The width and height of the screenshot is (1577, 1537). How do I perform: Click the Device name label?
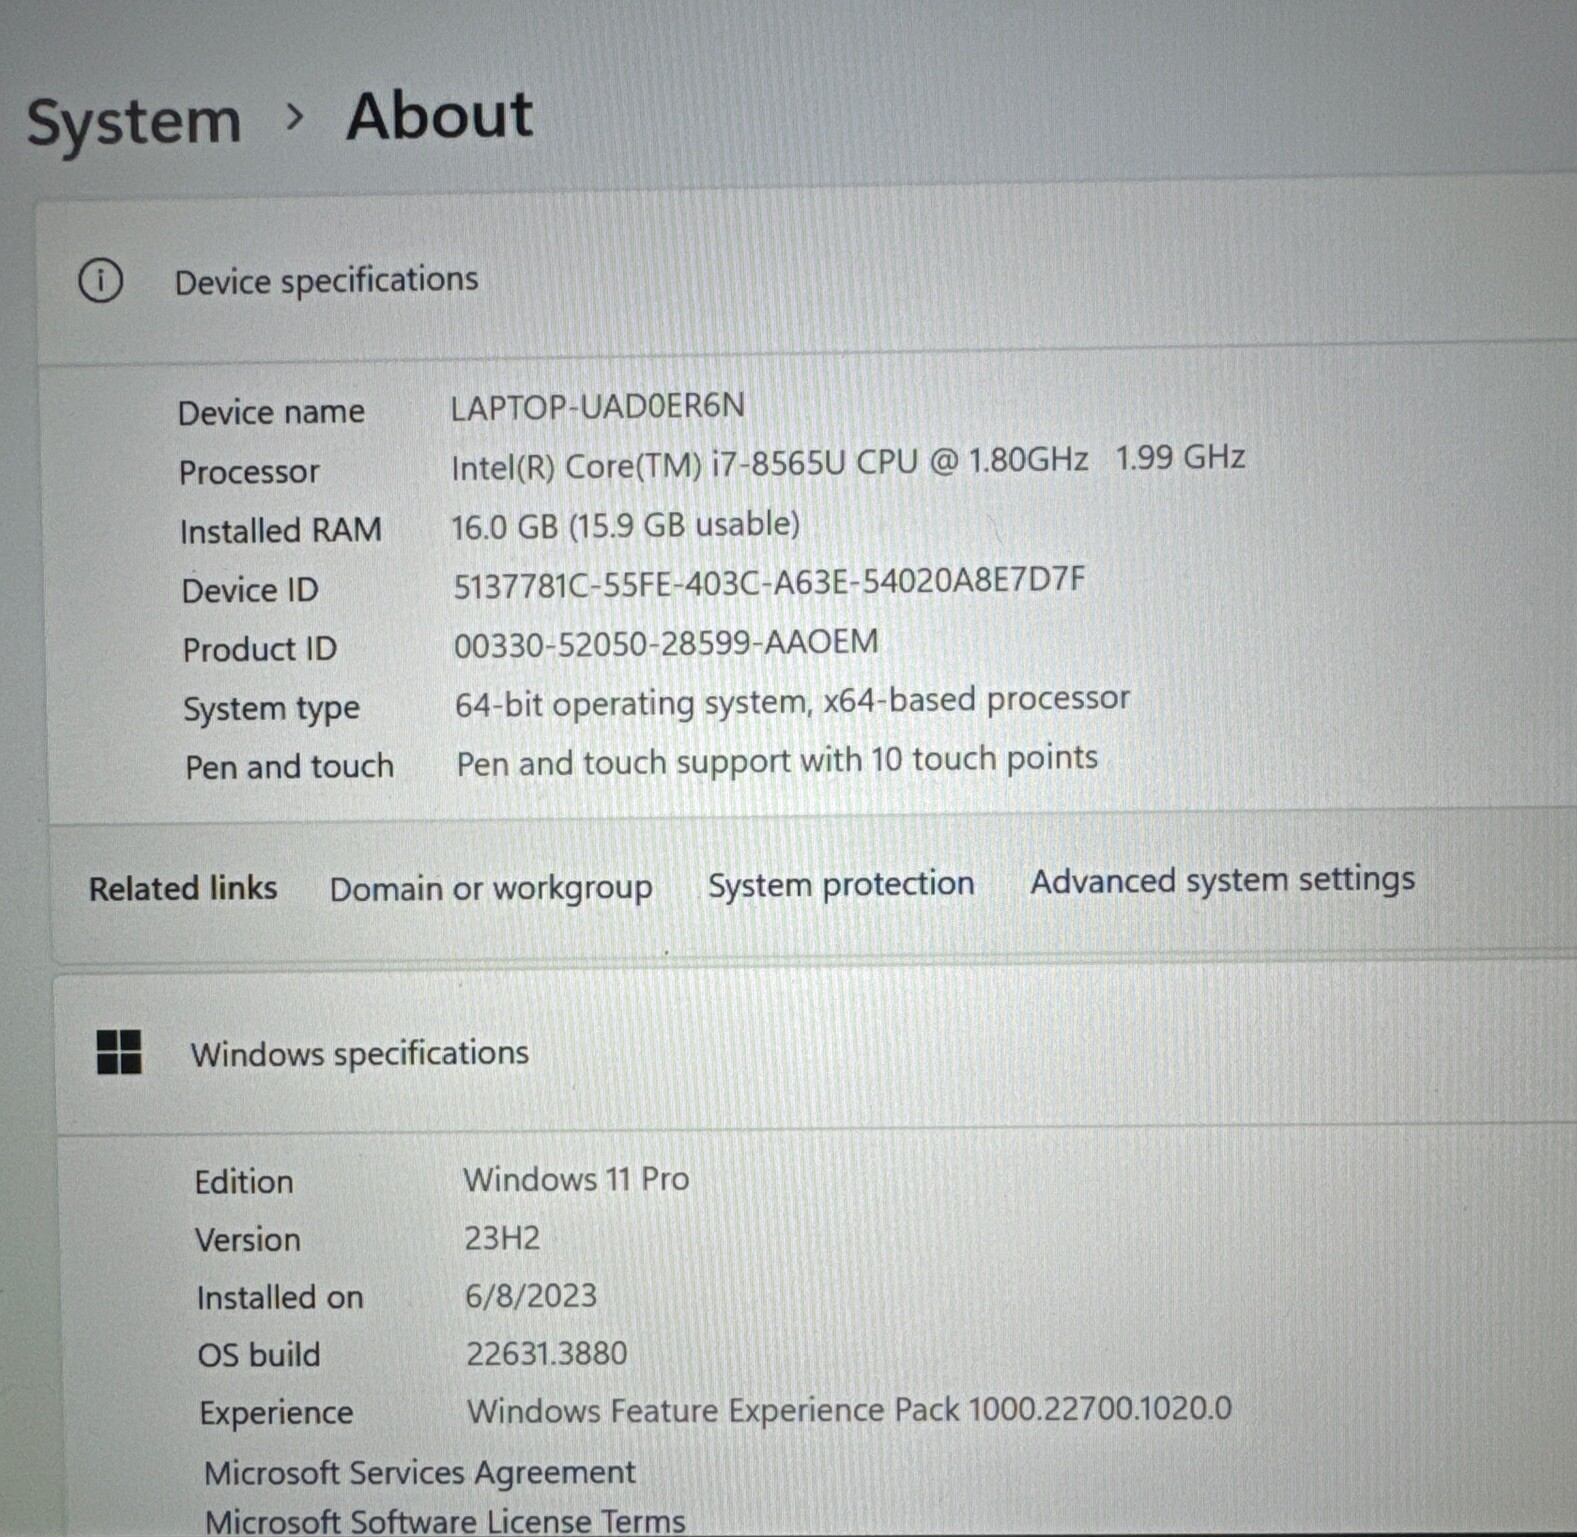tap(271, 412)
